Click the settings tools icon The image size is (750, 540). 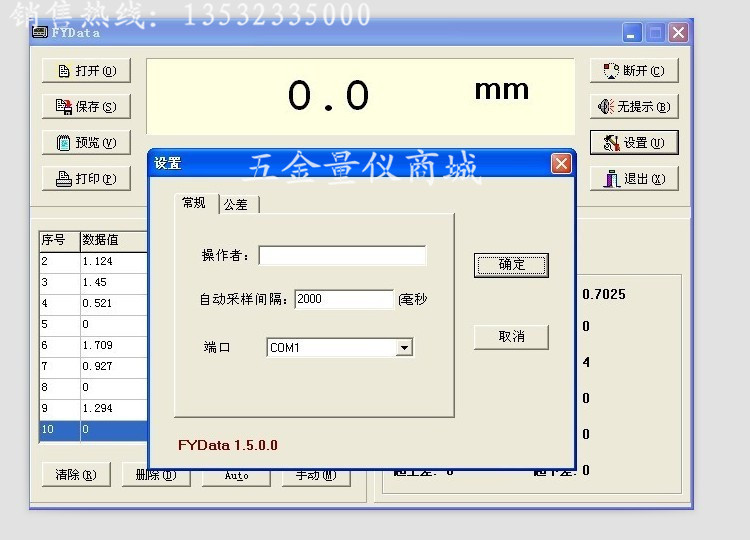coord(612,143)
